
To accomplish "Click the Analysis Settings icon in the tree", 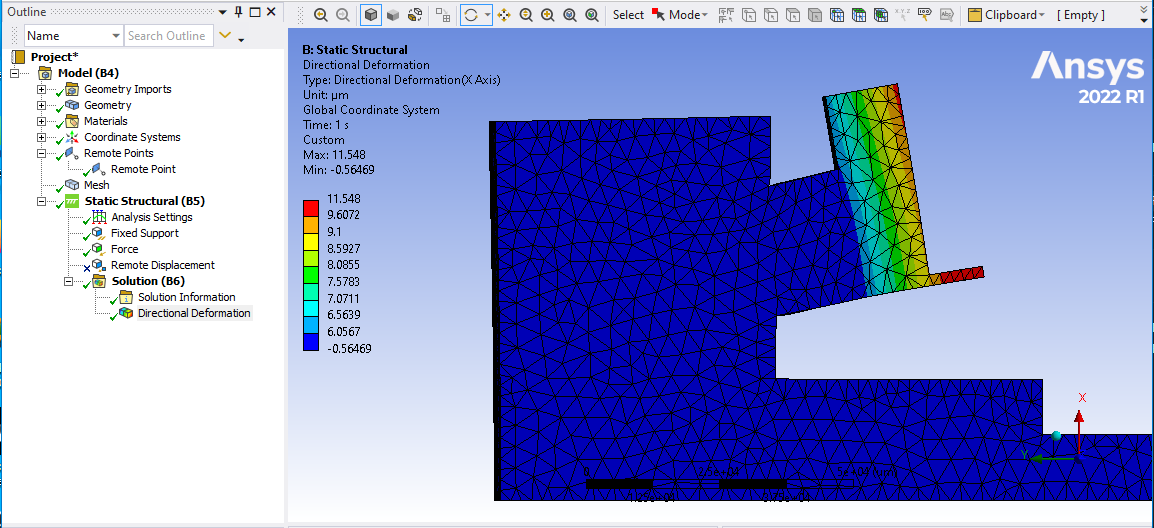I will click(98, 217).
